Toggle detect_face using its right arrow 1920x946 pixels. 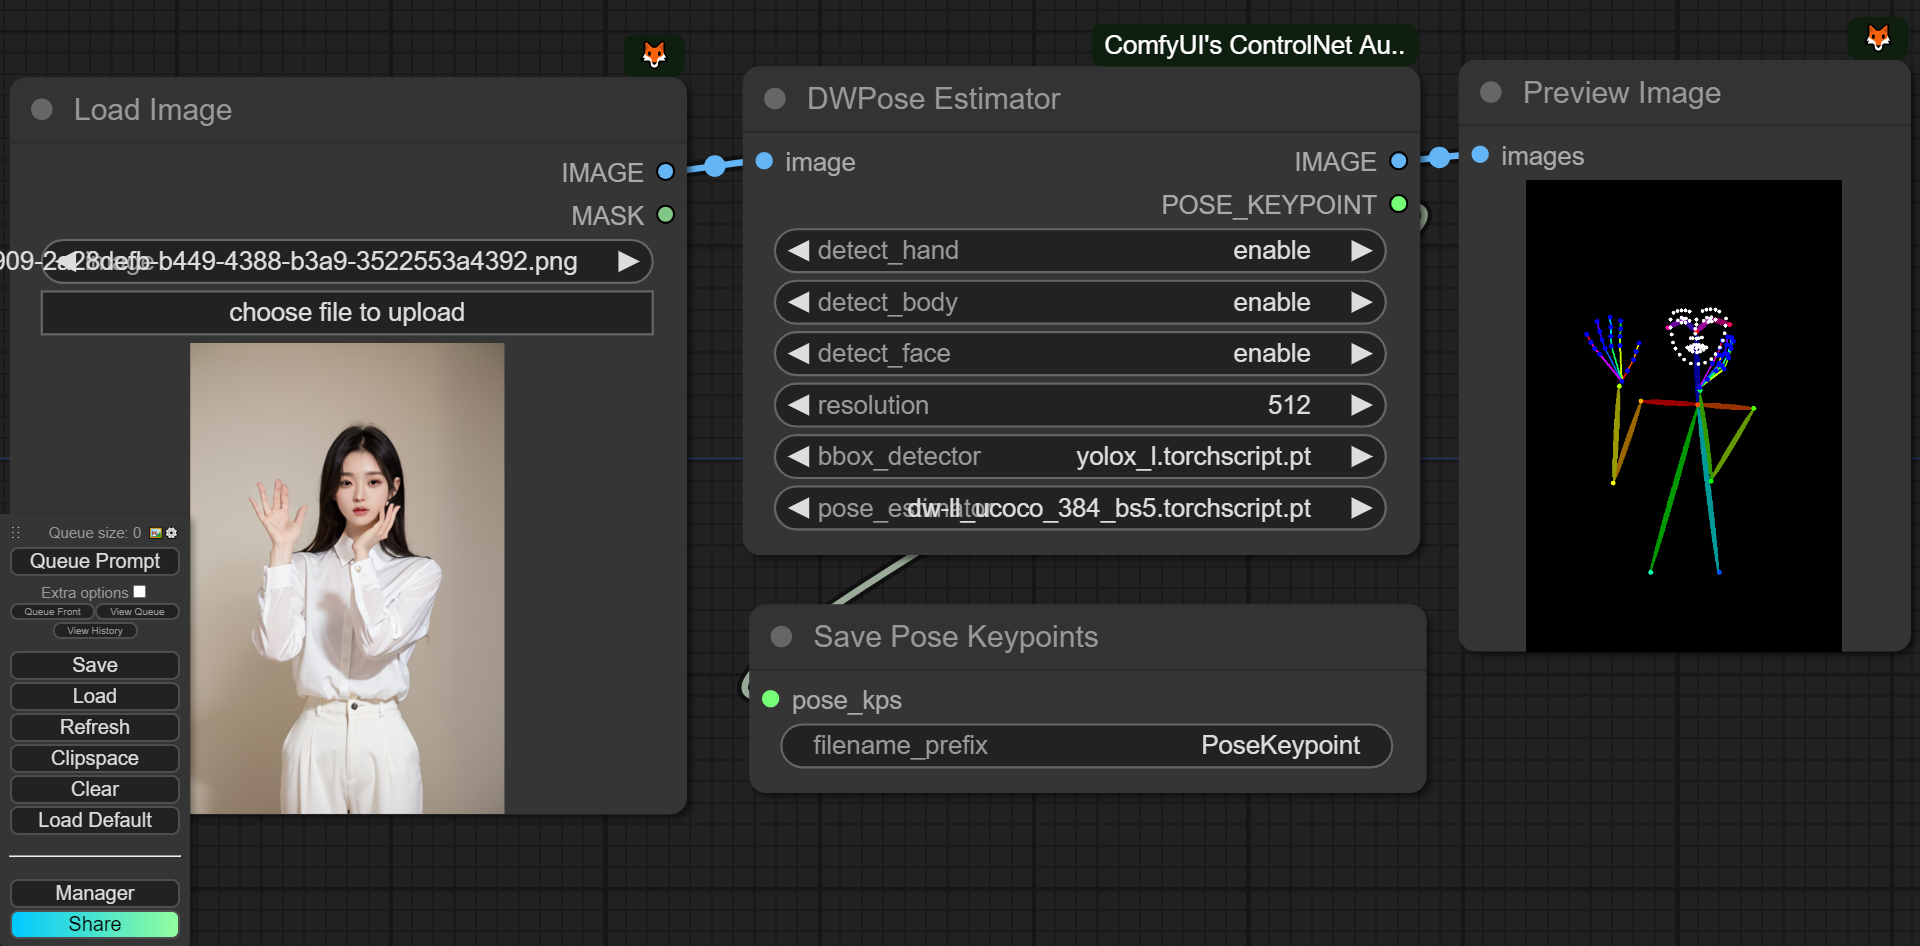point(1360,354)
